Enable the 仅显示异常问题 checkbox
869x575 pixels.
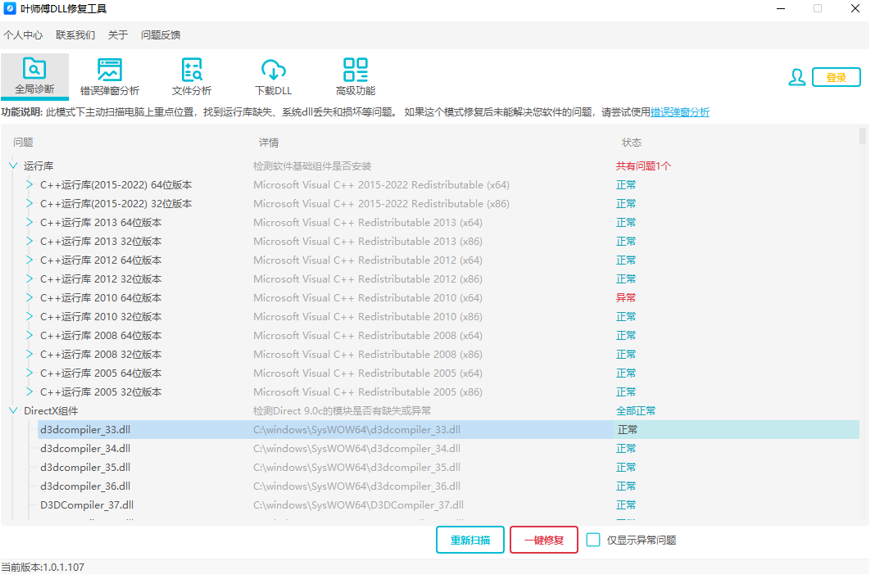coord(593,540)
